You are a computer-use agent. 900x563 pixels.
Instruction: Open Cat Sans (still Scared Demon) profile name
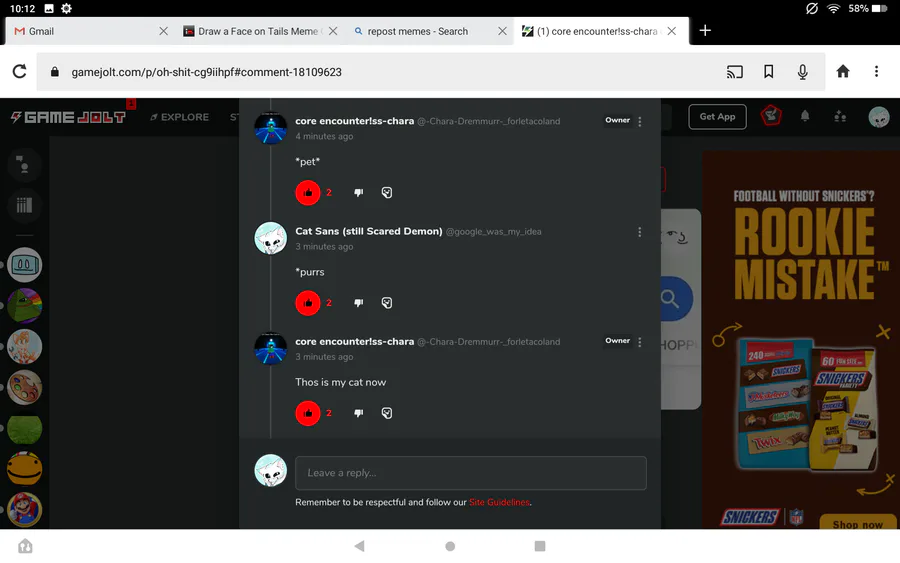[x=368, y=231]
